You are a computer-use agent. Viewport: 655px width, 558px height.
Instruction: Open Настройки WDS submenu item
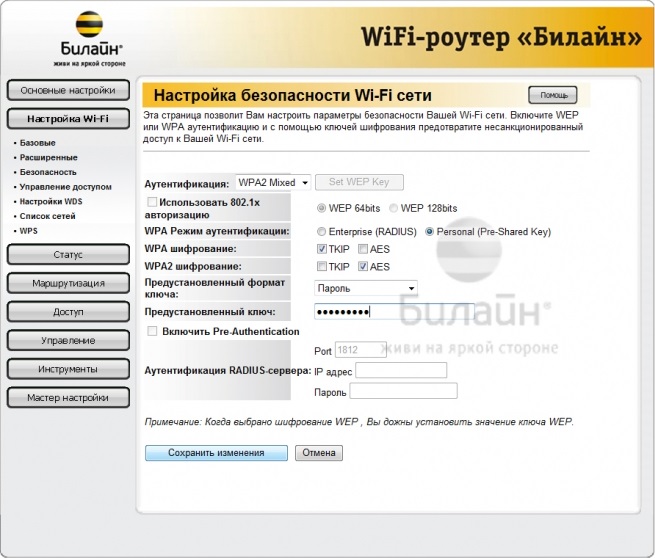[x=51, y=201]
